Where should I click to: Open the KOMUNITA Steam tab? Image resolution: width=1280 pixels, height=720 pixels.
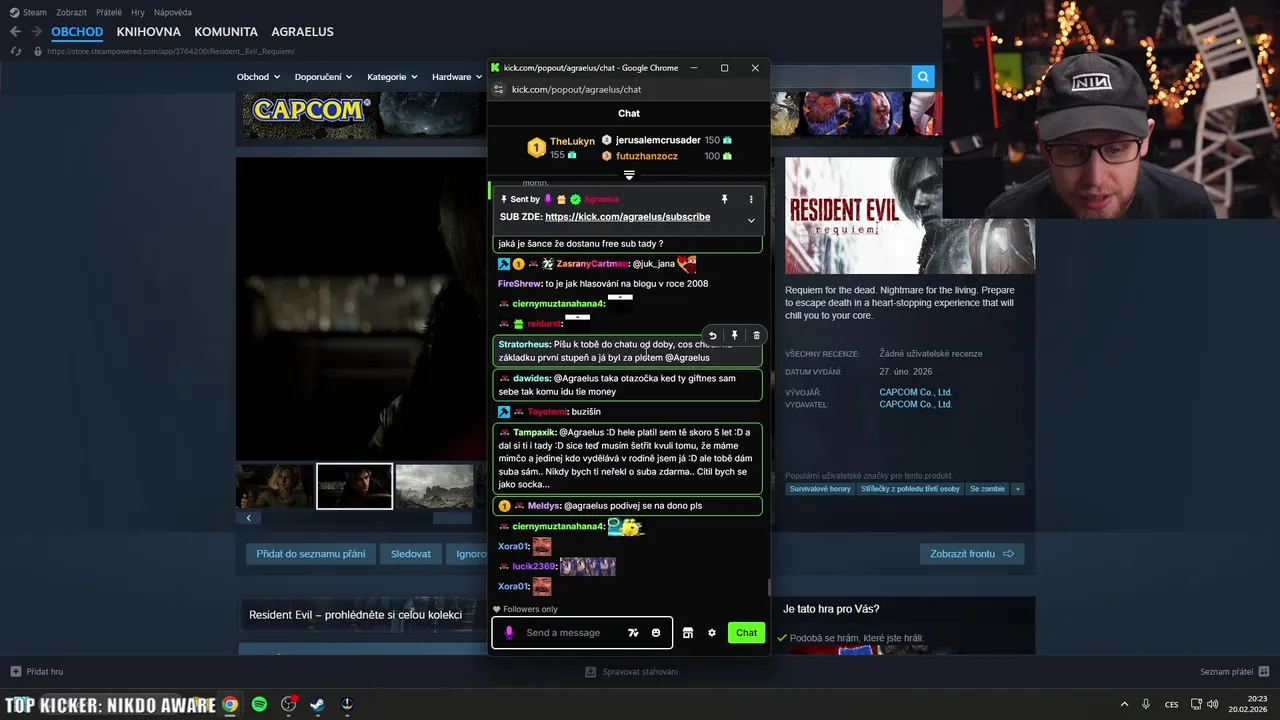point(226,32)
